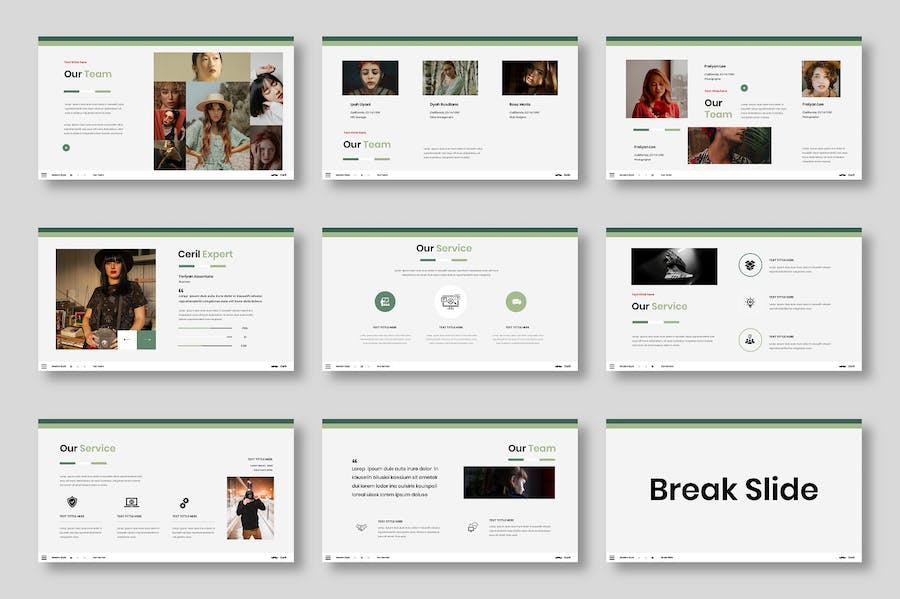
Task: Click the chat bubbles icon on the quote slide
Action: 472,527
